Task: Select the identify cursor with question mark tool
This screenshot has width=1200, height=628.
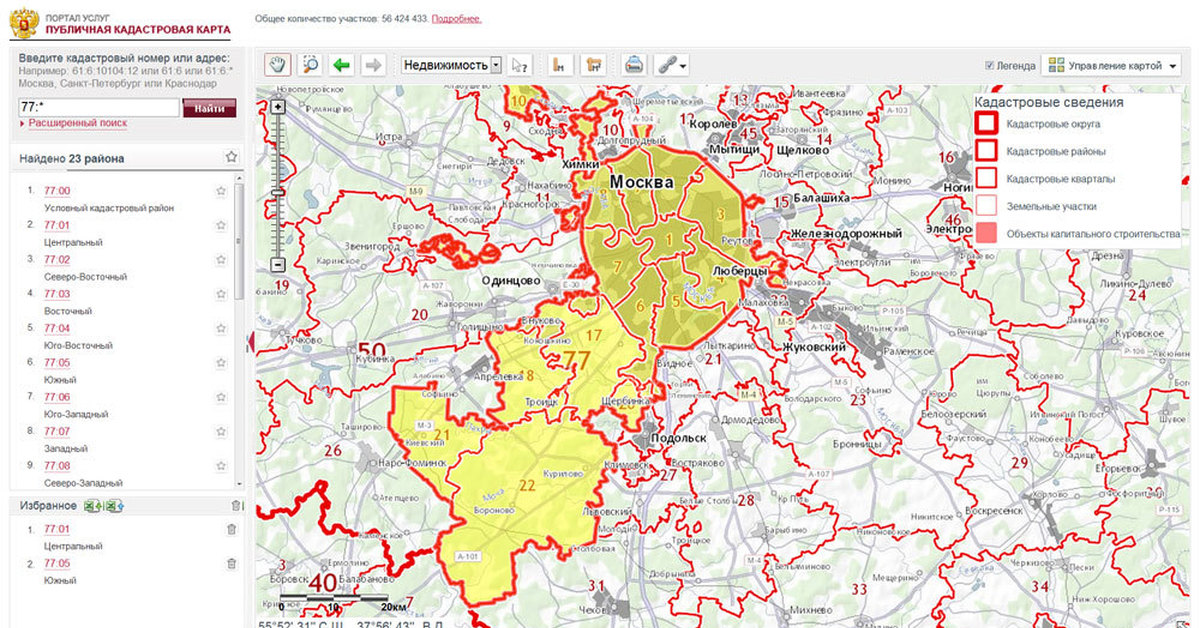Action: tap(519, 65)
